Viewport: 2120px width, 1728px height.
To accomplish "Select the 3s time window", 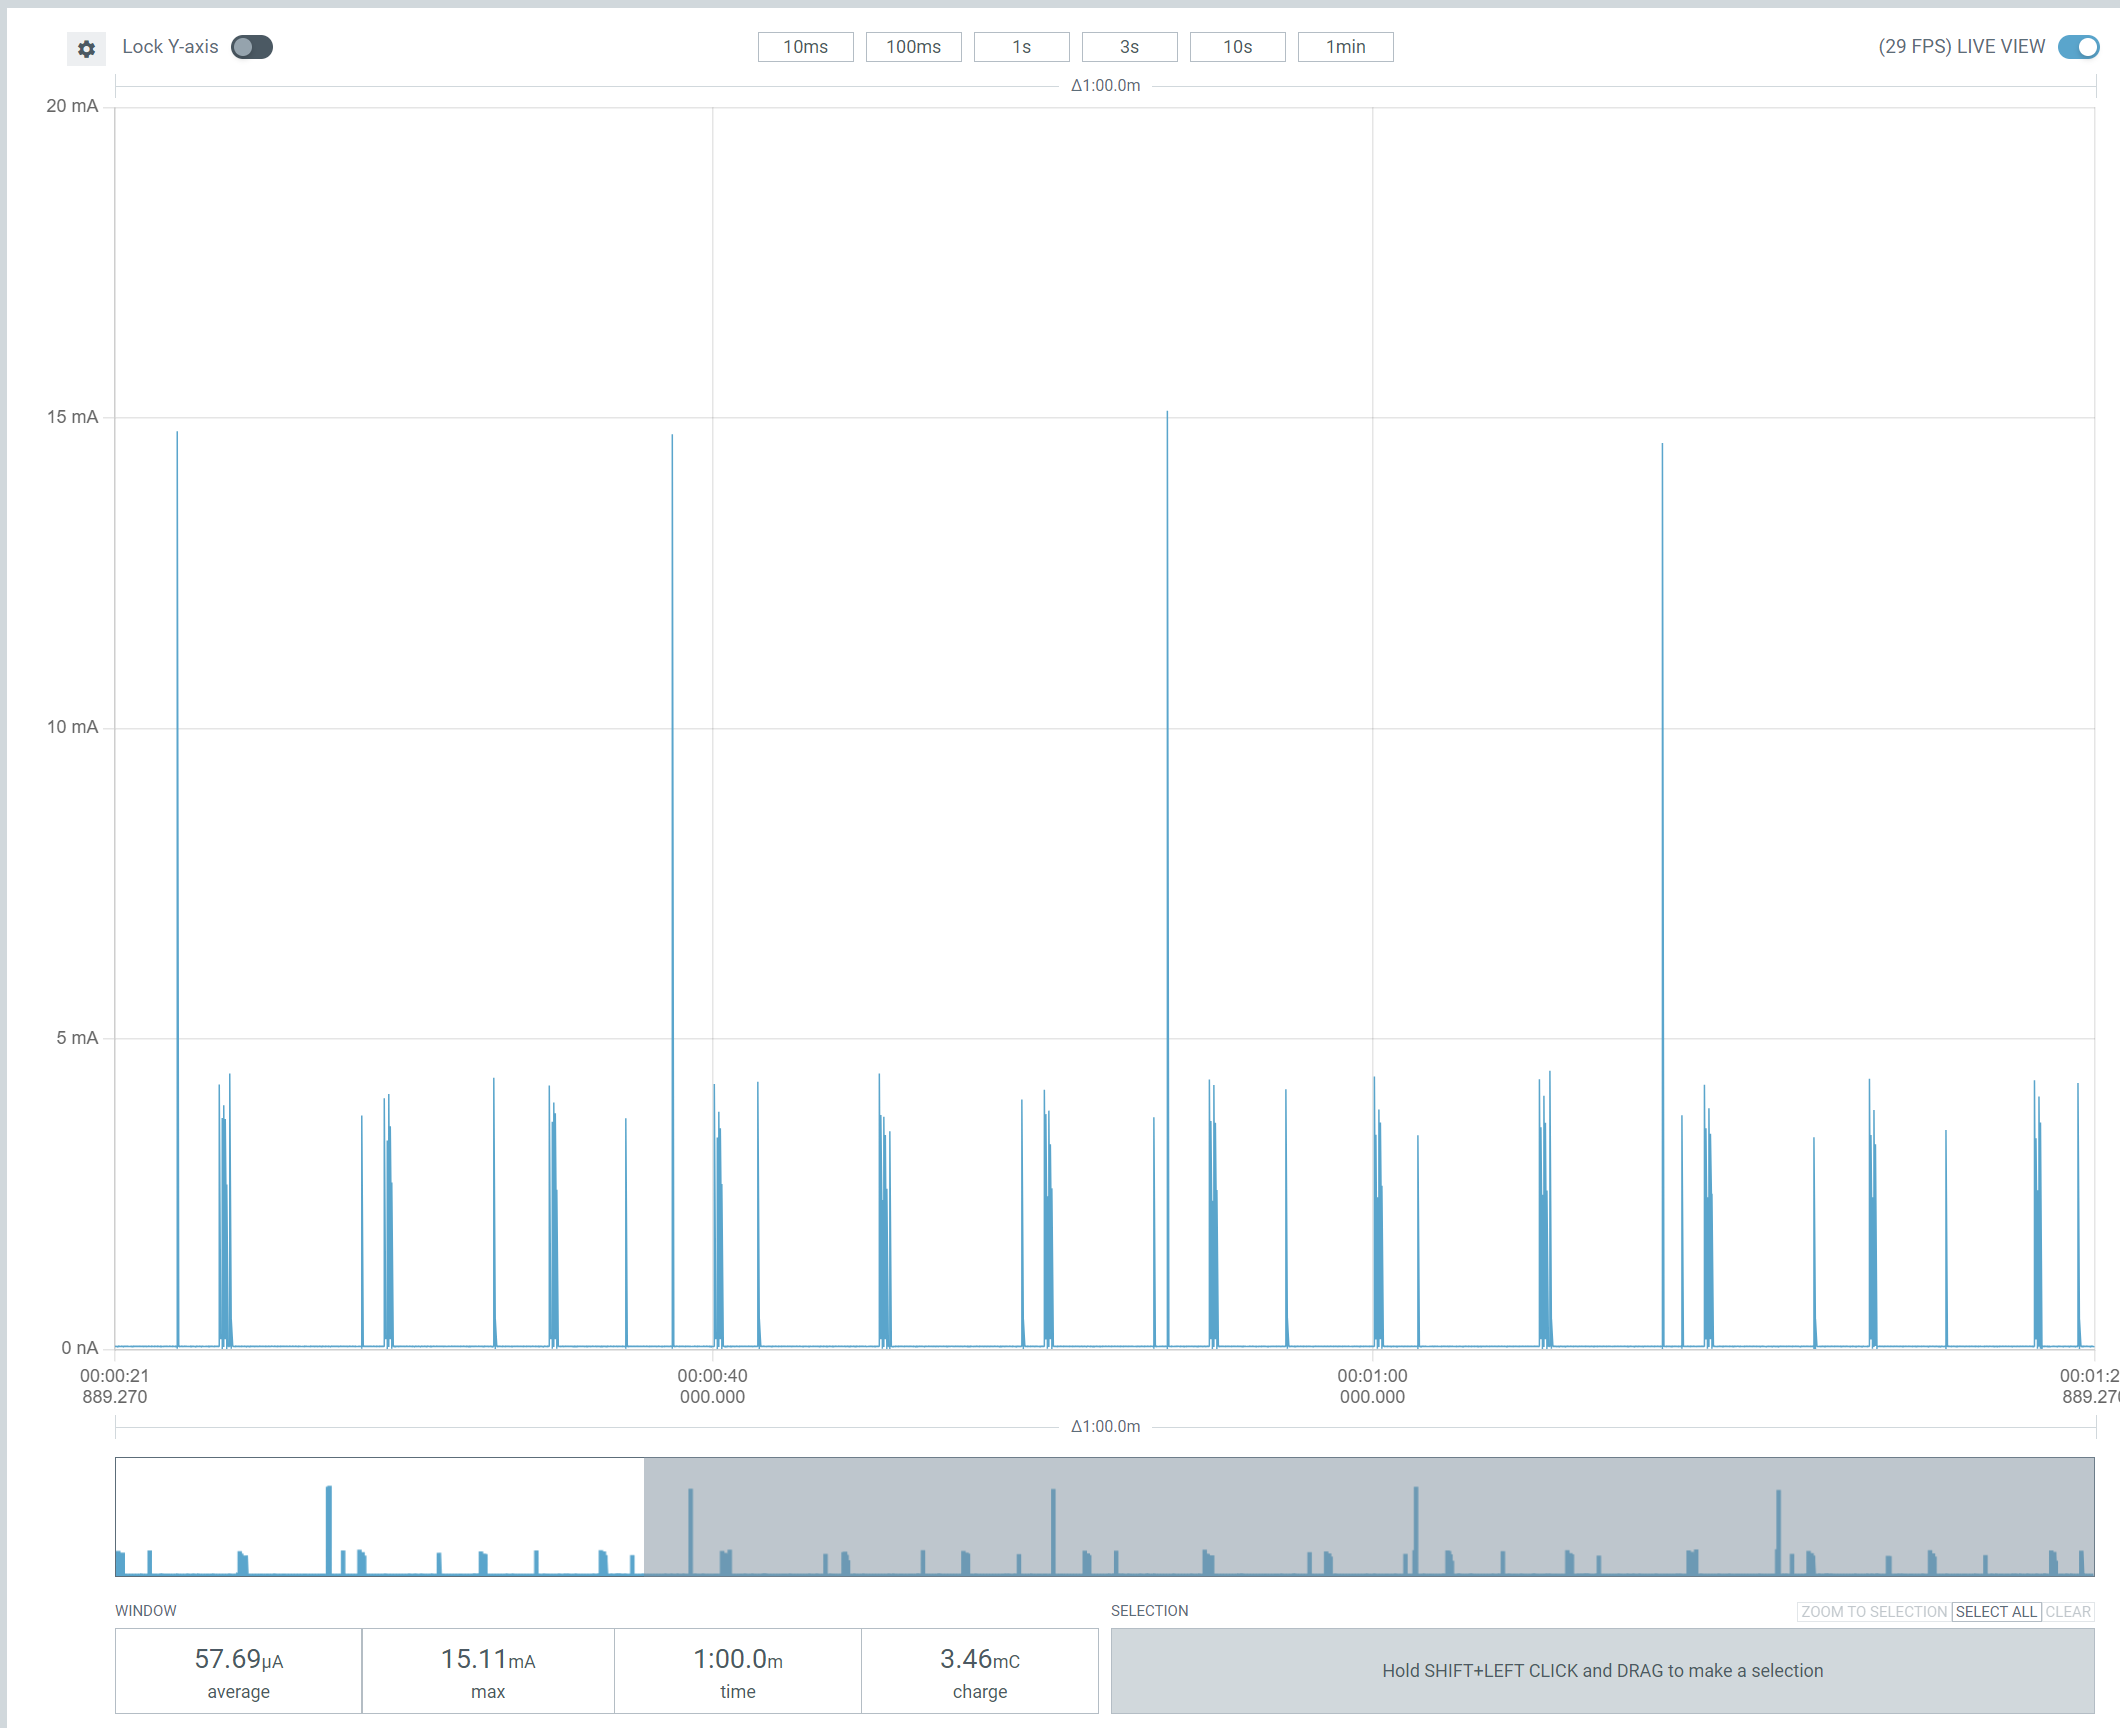I will [x=1129, y=47].
